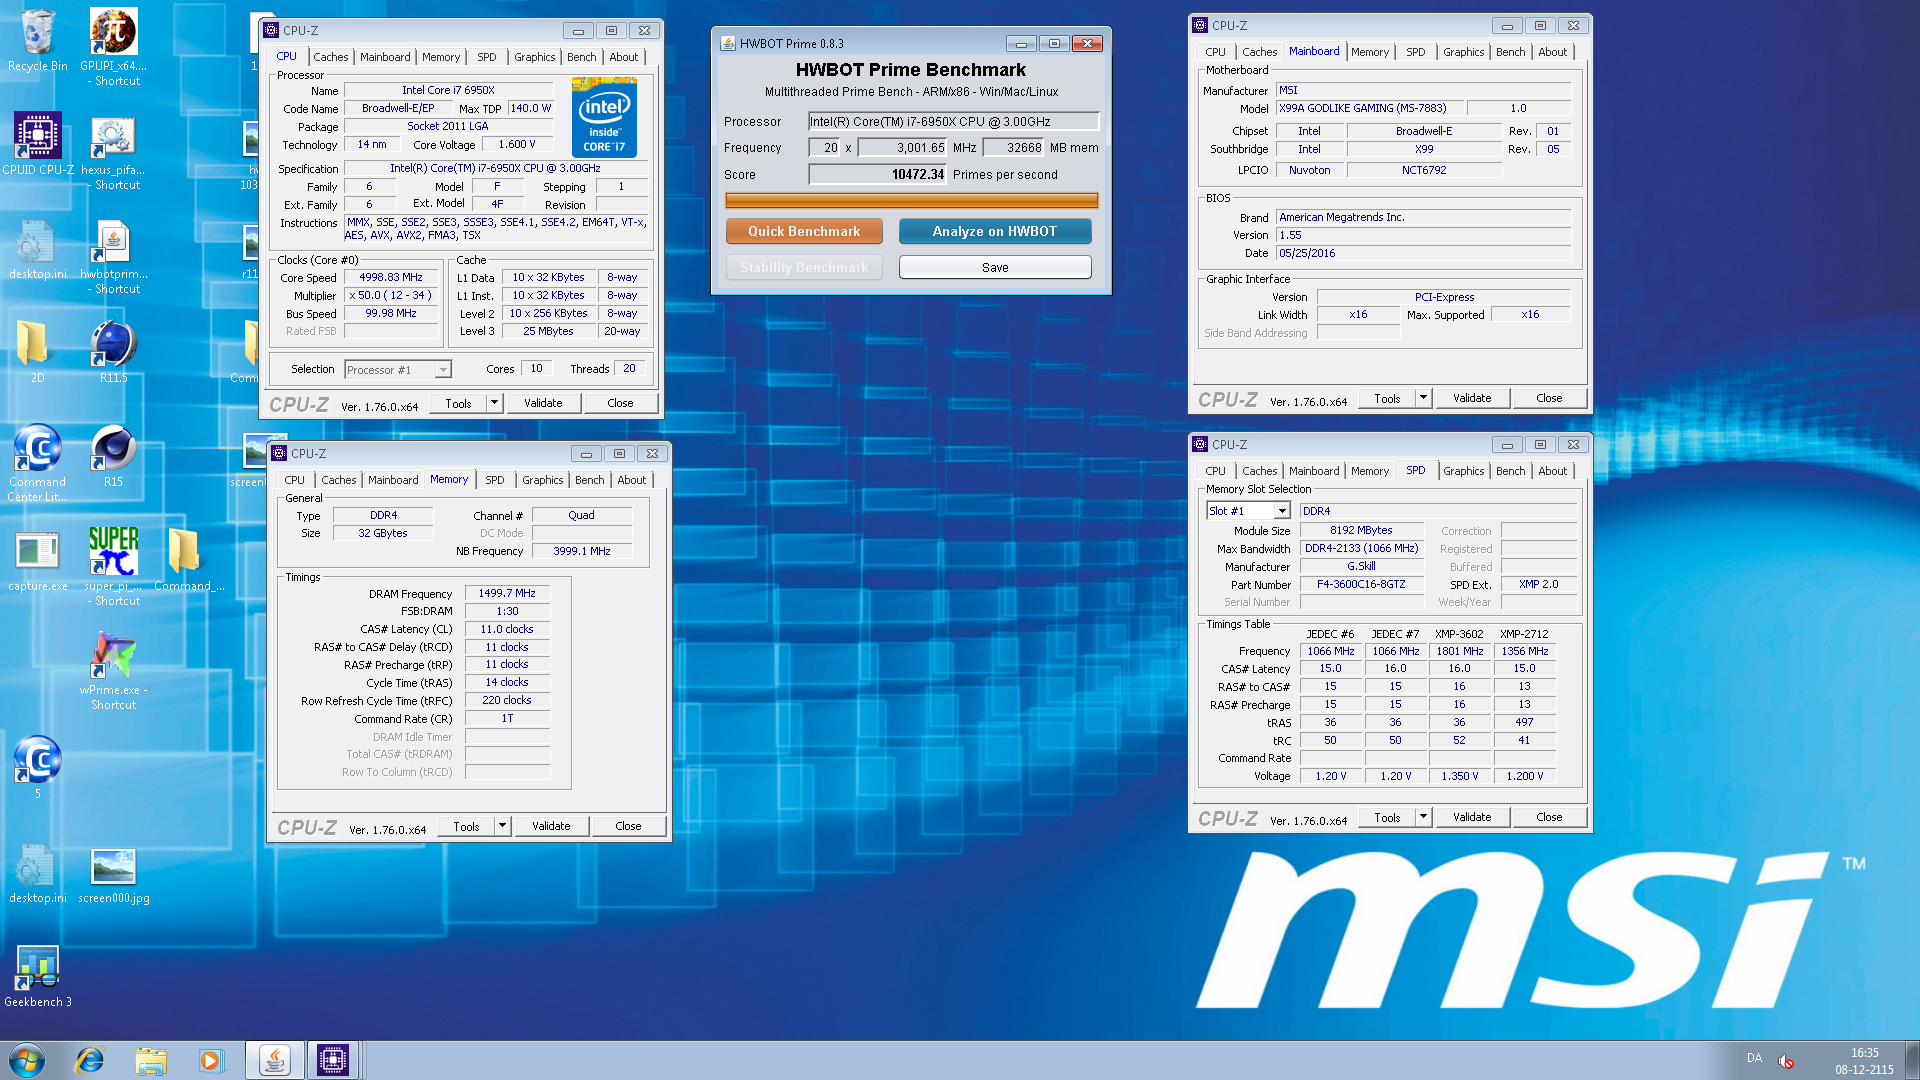Click HWBOT Prime orange progress bar
The width and height of the screenshot is (1920, 1080).
(x=911, y=200)
